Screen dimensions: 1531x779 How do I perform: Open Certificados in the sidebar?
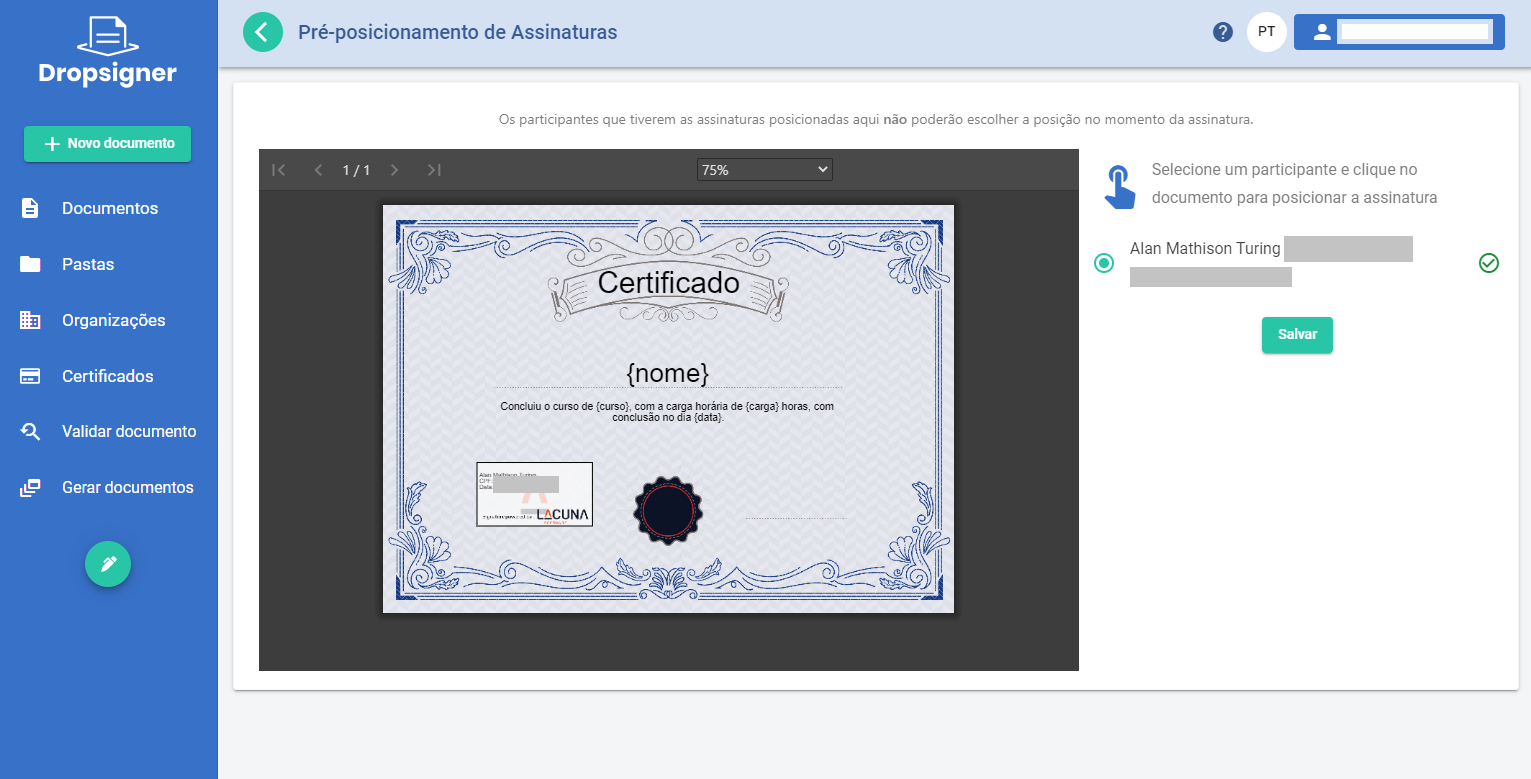click(x=108, y=376)
